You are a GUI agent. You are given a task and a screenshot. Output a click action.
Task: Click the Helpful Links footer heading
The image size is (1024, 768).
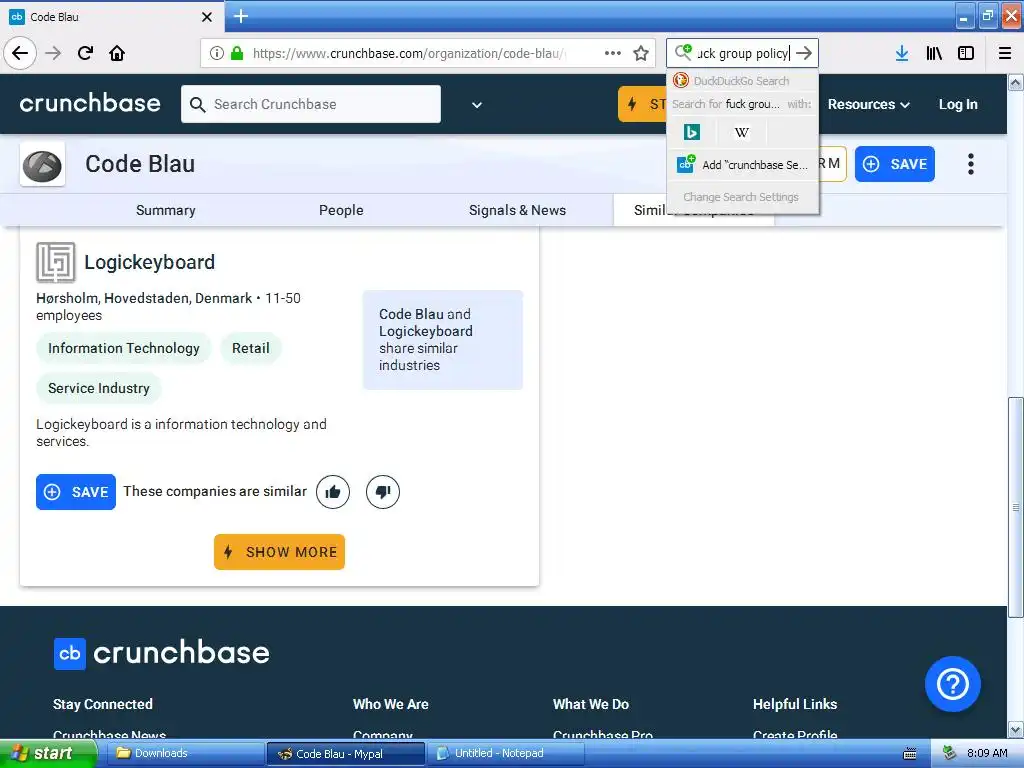[x=795, y=704]
